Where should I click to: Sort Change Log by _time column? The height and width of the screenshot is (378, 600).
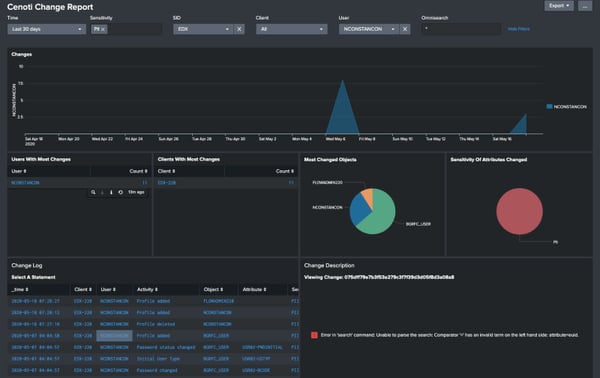(x=20, y=290)
